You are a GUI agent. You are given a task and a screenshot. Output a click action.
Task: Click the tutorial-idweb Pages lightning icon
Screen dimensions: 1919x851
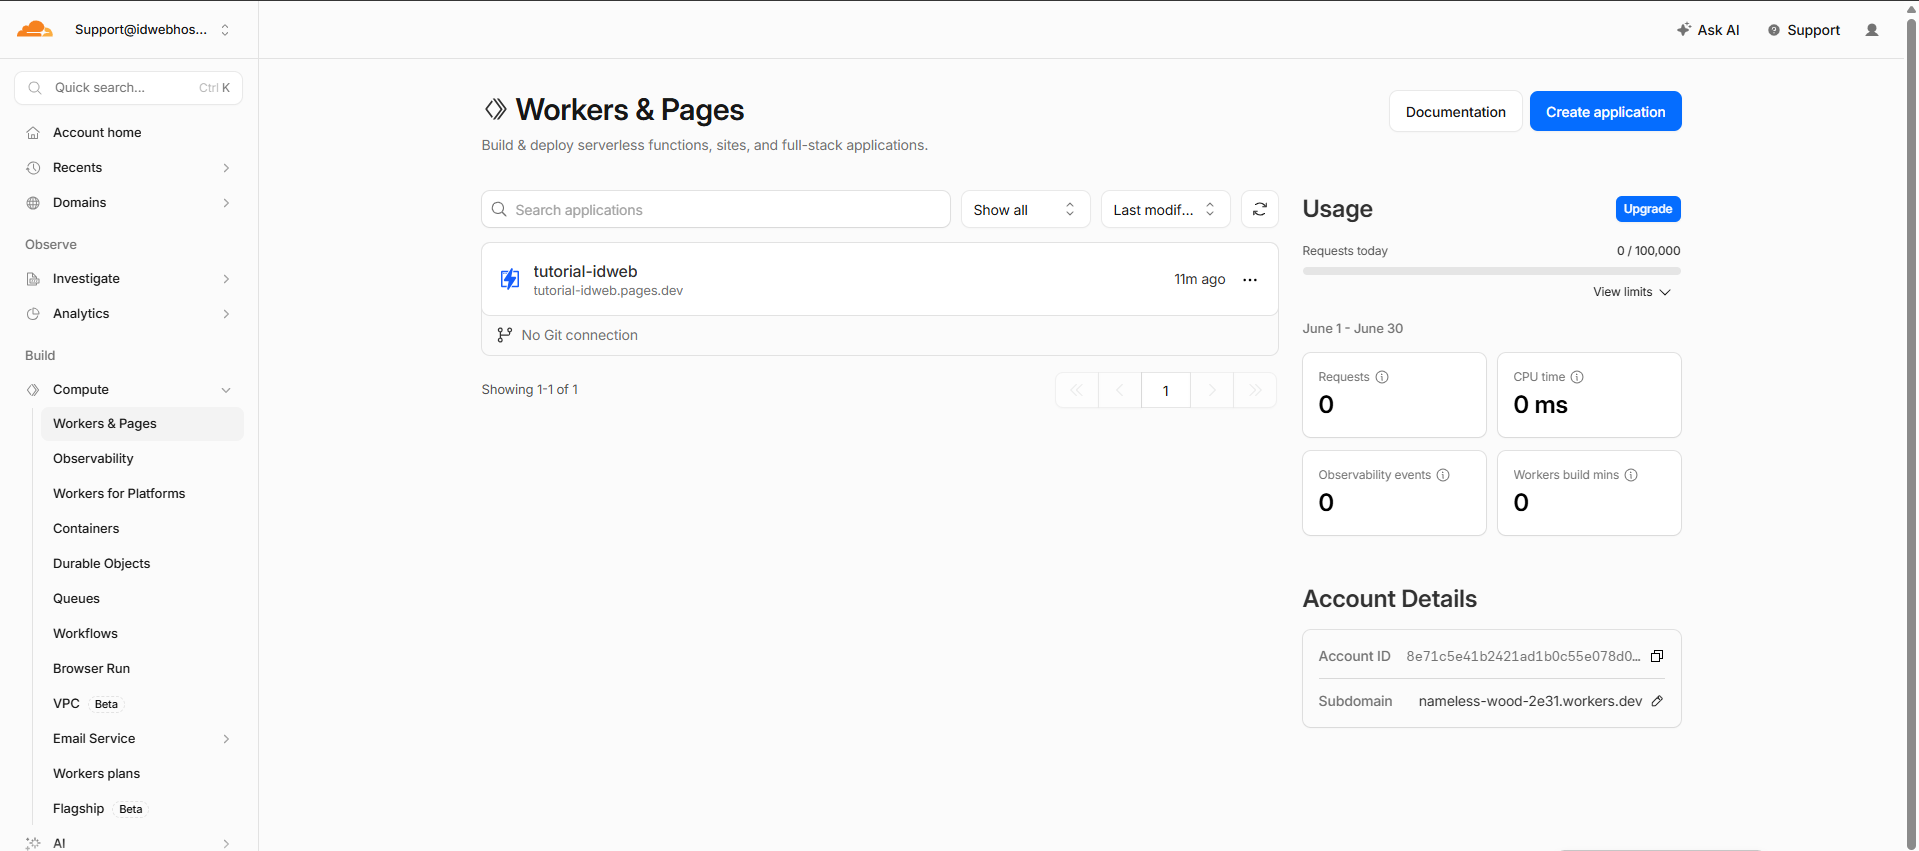pos(510,279)
